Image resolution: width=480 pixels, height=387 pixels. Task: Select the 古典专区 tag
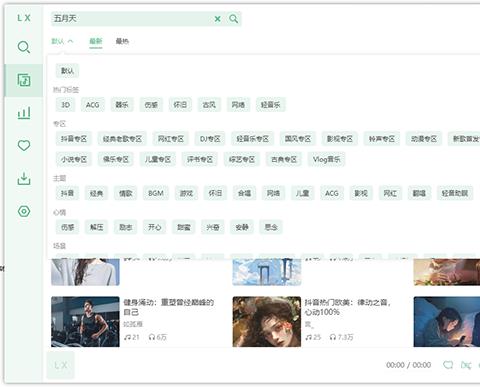[284, 159]
